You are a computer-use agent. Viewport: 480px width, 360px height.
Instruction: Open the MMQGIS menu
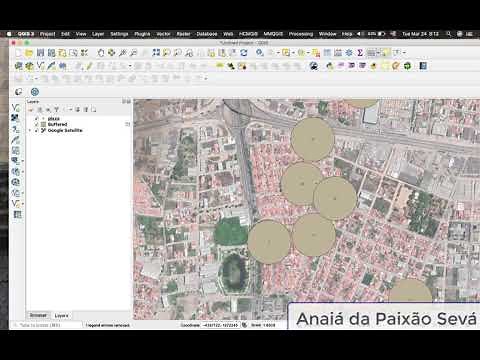click(273, 34)
